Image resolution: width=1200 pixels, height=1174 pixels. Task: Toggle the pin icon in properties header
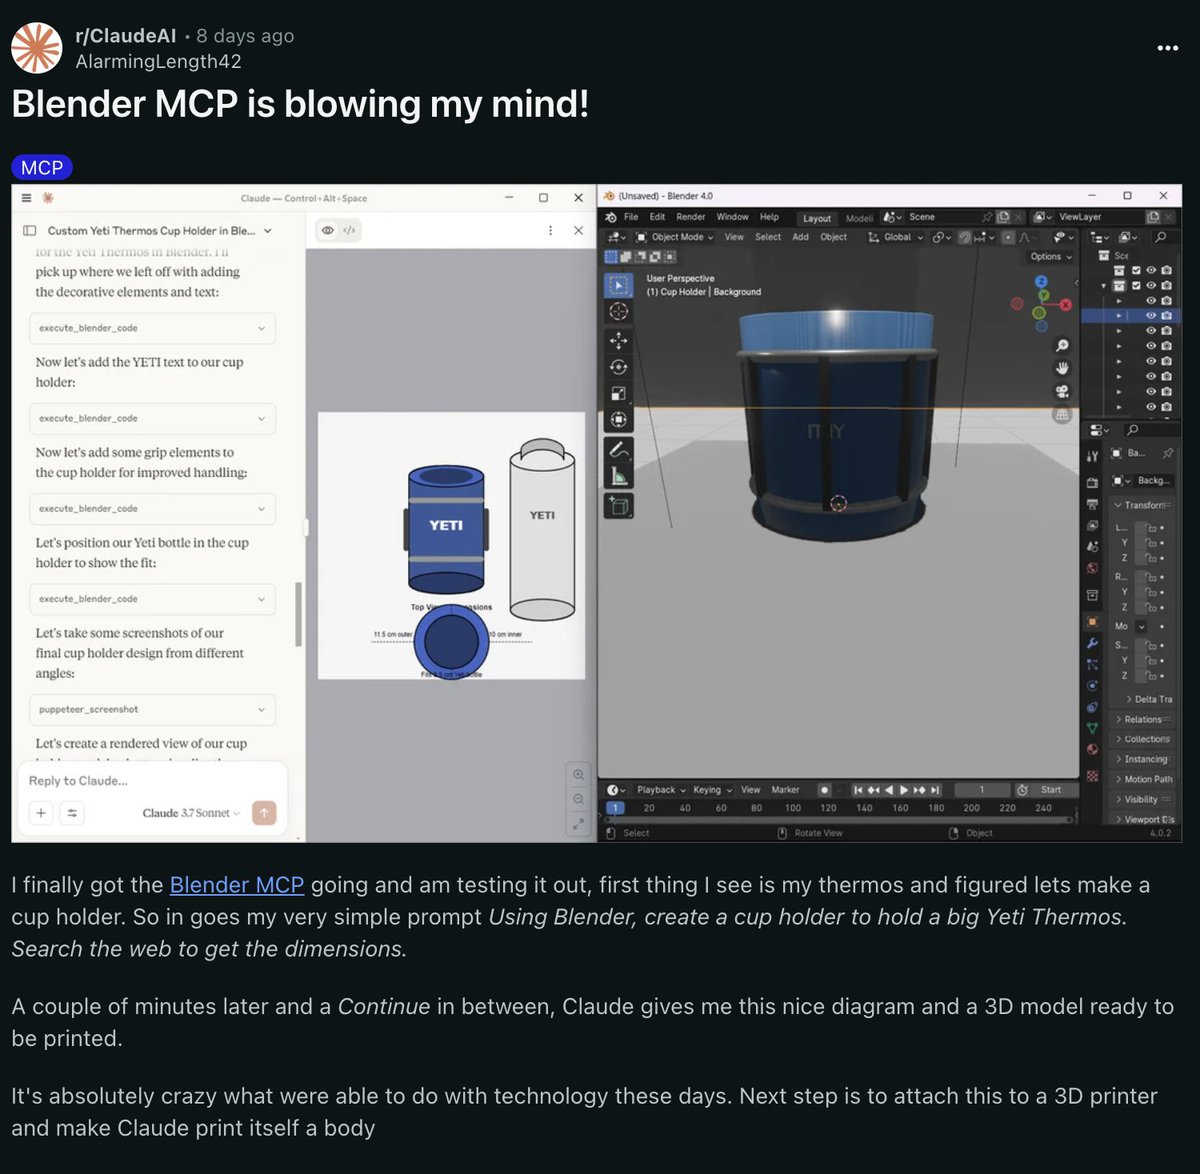click(x=1166, y=454)
